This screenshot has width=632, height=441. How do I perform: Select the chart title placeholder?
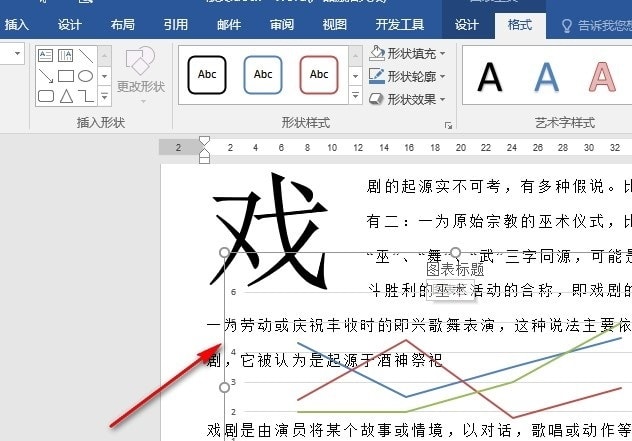(455, 269)
